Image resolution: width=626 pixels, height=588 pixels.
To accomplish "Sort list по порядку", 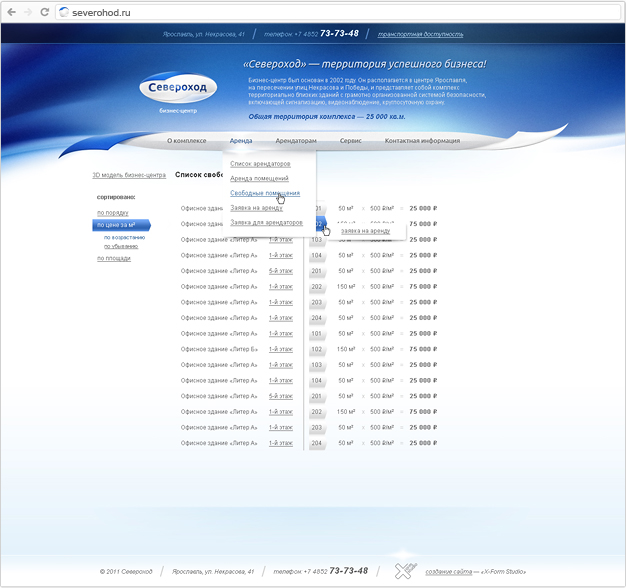I will pos(113,213).
